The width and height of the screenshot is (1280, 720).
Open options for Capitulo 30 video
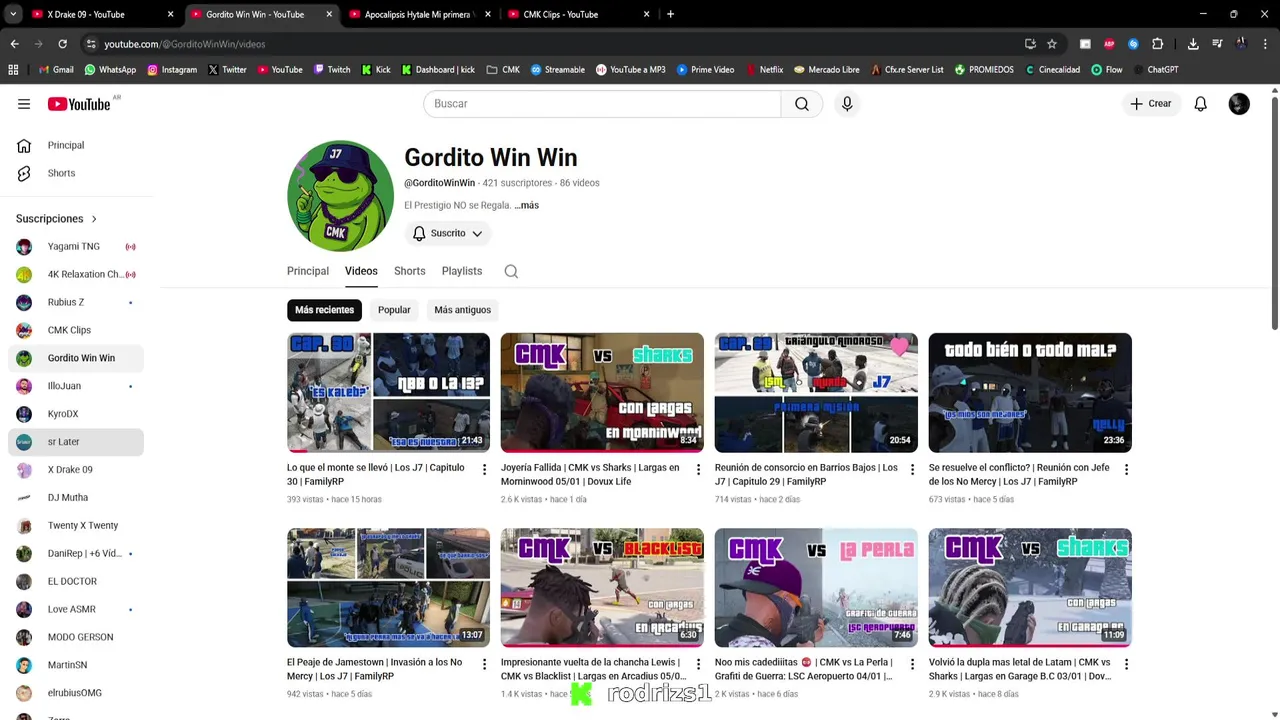(x=485, y=470)
